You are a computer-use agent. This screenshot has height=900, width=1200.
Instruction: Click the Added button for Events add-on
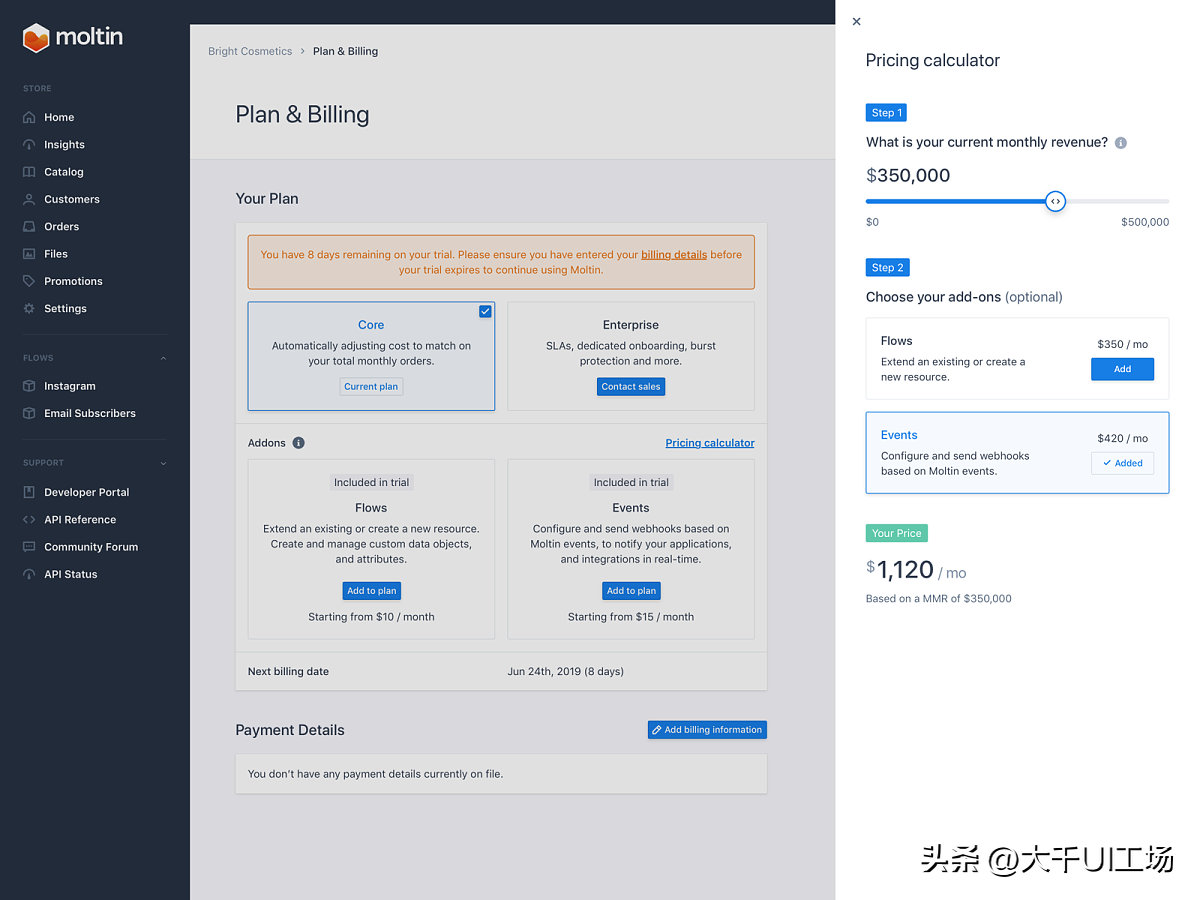click(1122, 463)
